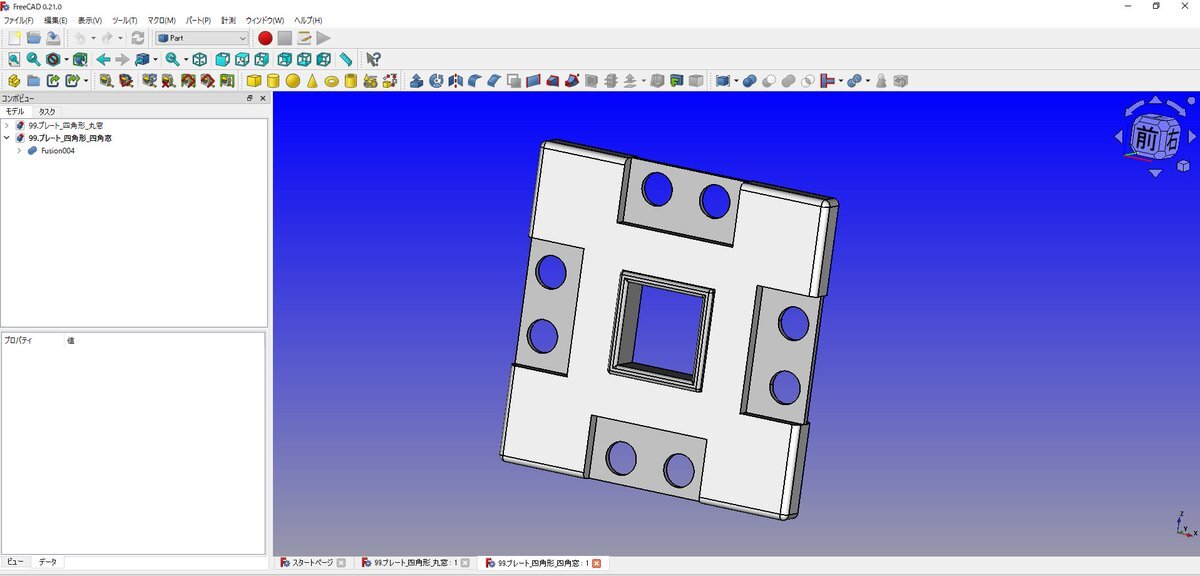Click the Extrude tool icon
1200x576 pixels.
417,81
